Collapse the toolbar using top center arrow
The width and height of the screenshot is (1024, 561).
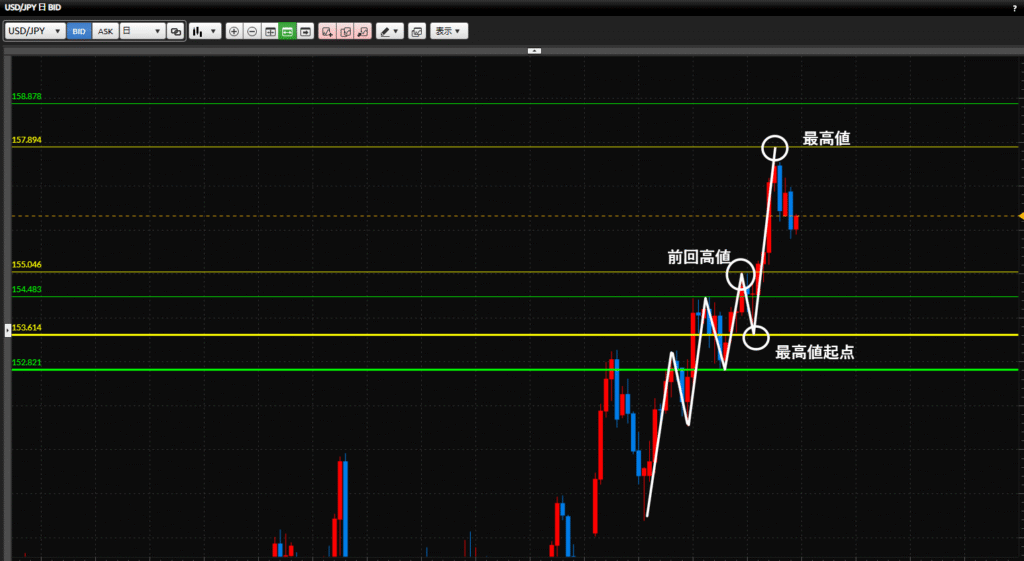[x=534, y=50]
